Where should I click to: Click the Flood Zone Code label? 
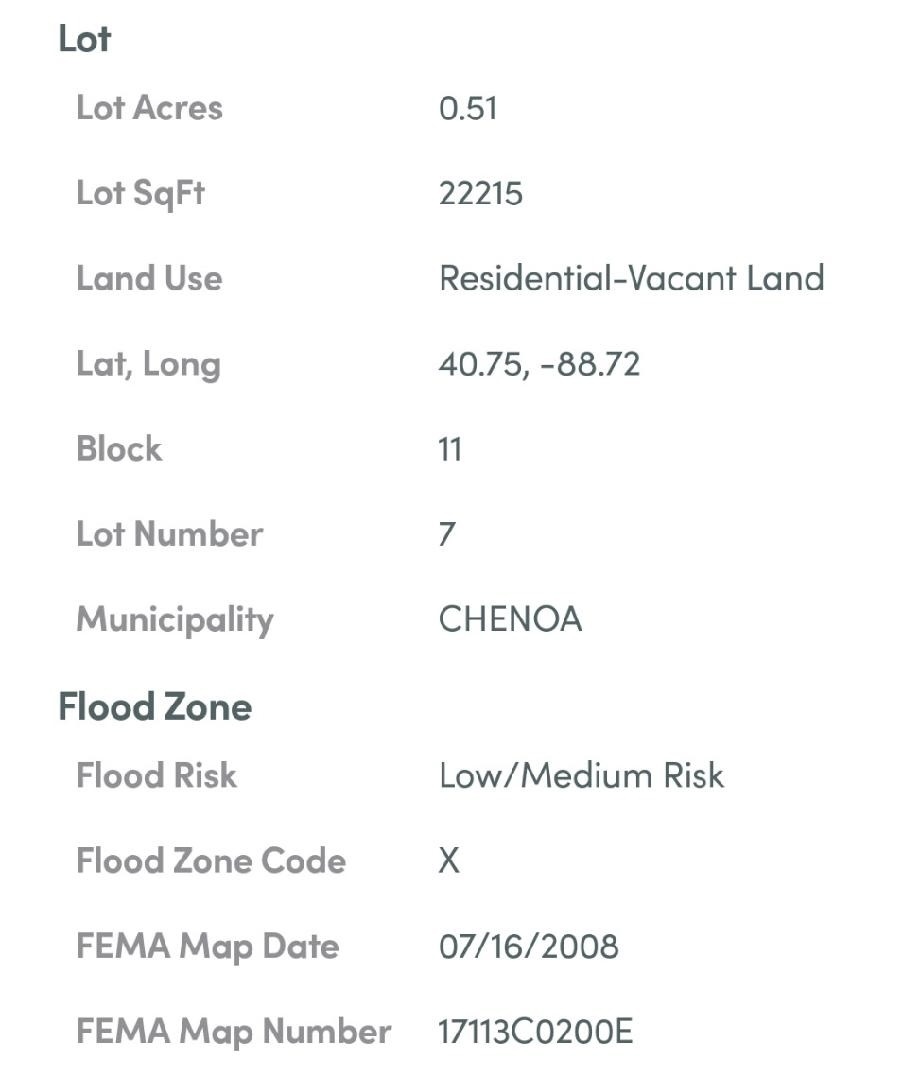pyautogui.click(x=211, y=861)
